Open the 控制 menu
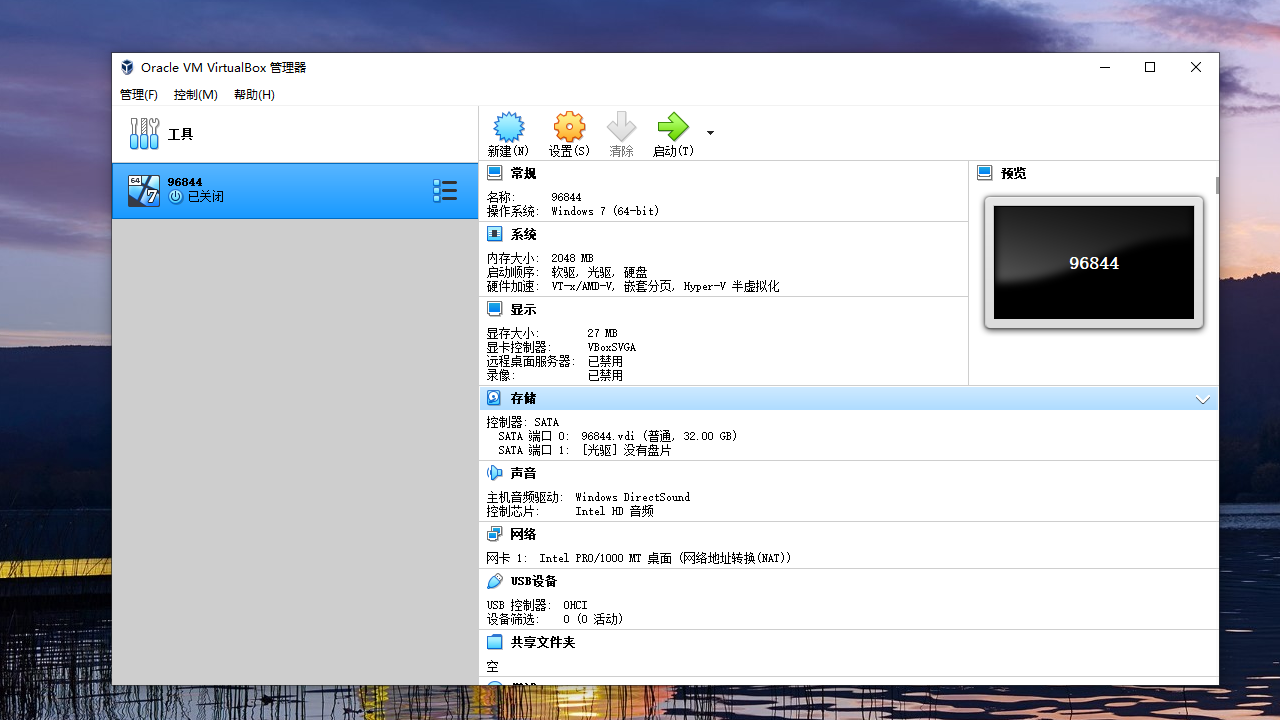 [195, 94]
